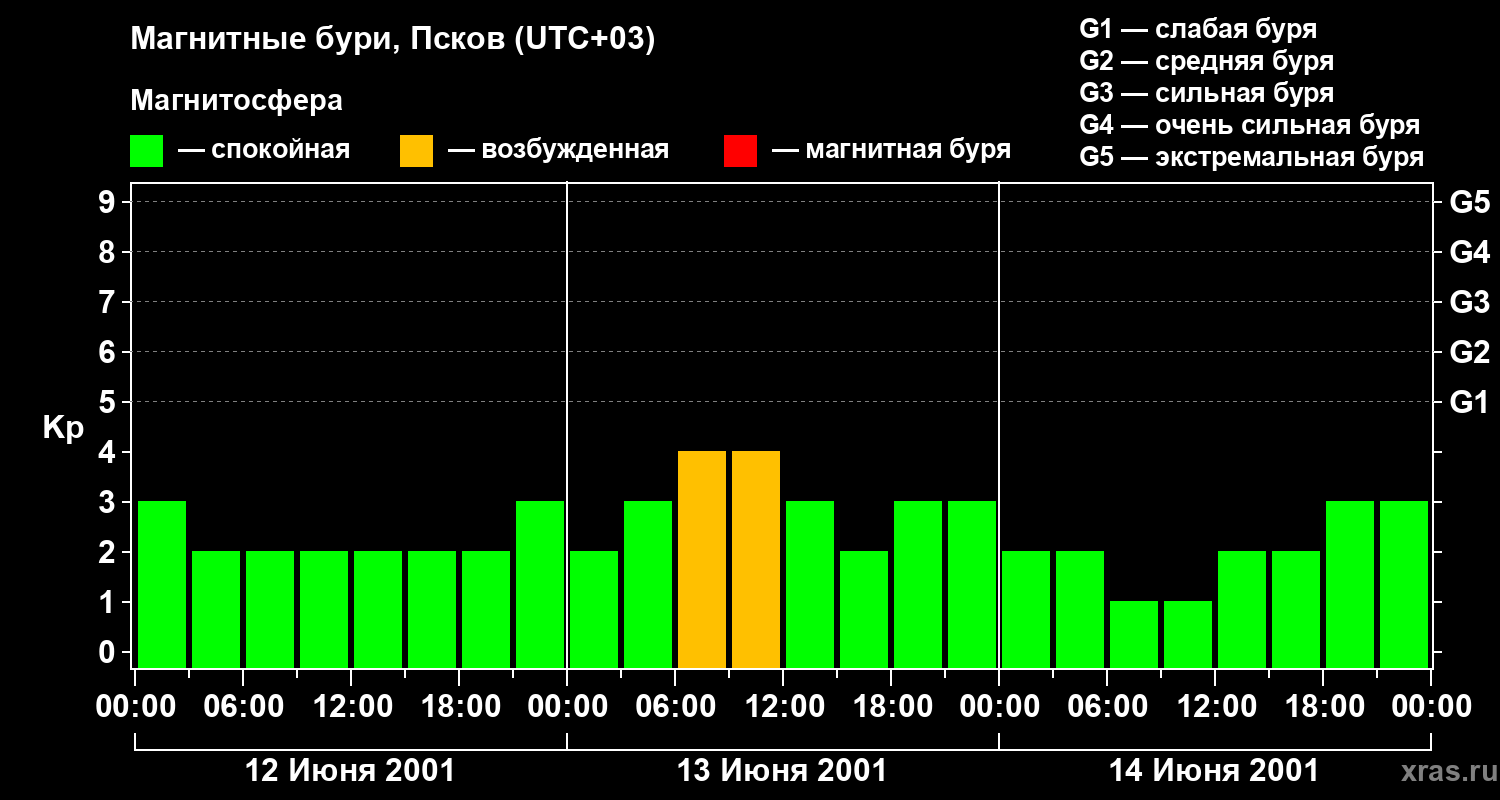The image size is (1500, 800).
Task: Click the '— возбужденная' legend label
Action: 558,150
